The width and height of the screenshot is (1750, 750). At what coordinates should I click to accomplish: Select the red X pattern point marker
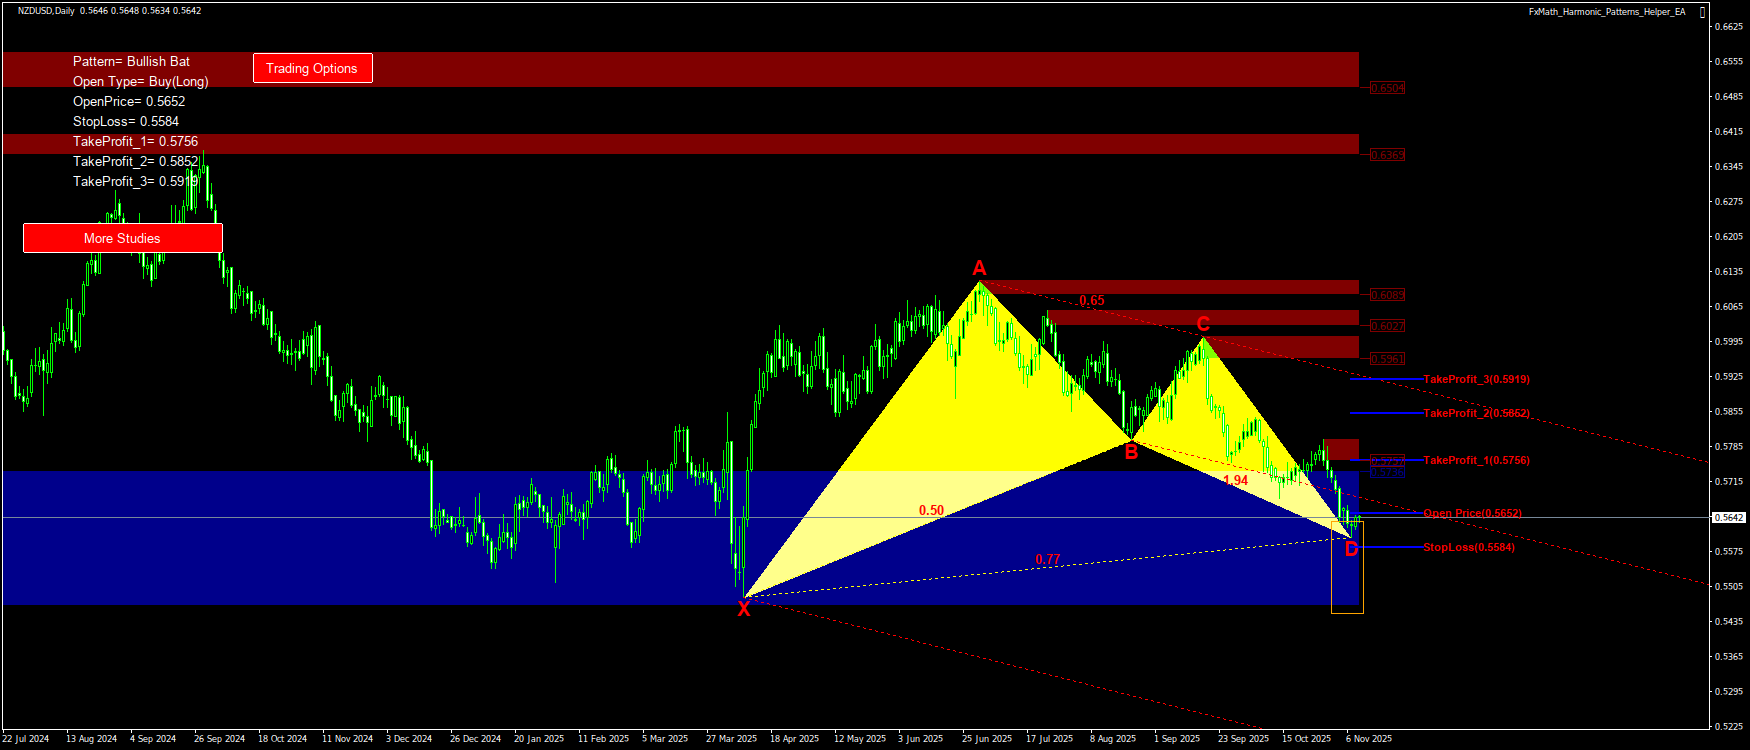click(743, 609)
